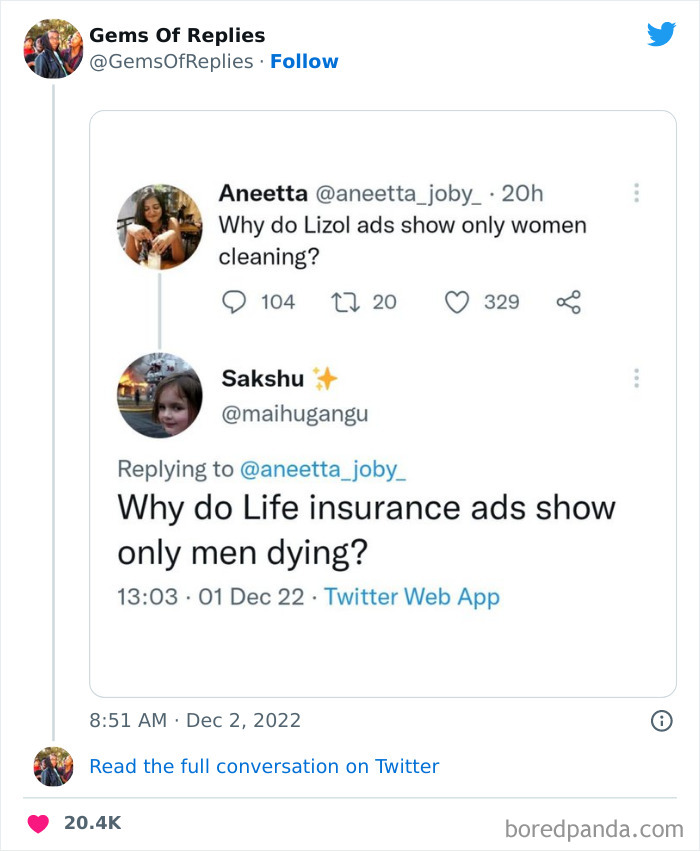Image resolution: width=700 pixels, height=851 pixels.
Task: Click the @GemsOfReplies handle
Action: click(171, 61)
